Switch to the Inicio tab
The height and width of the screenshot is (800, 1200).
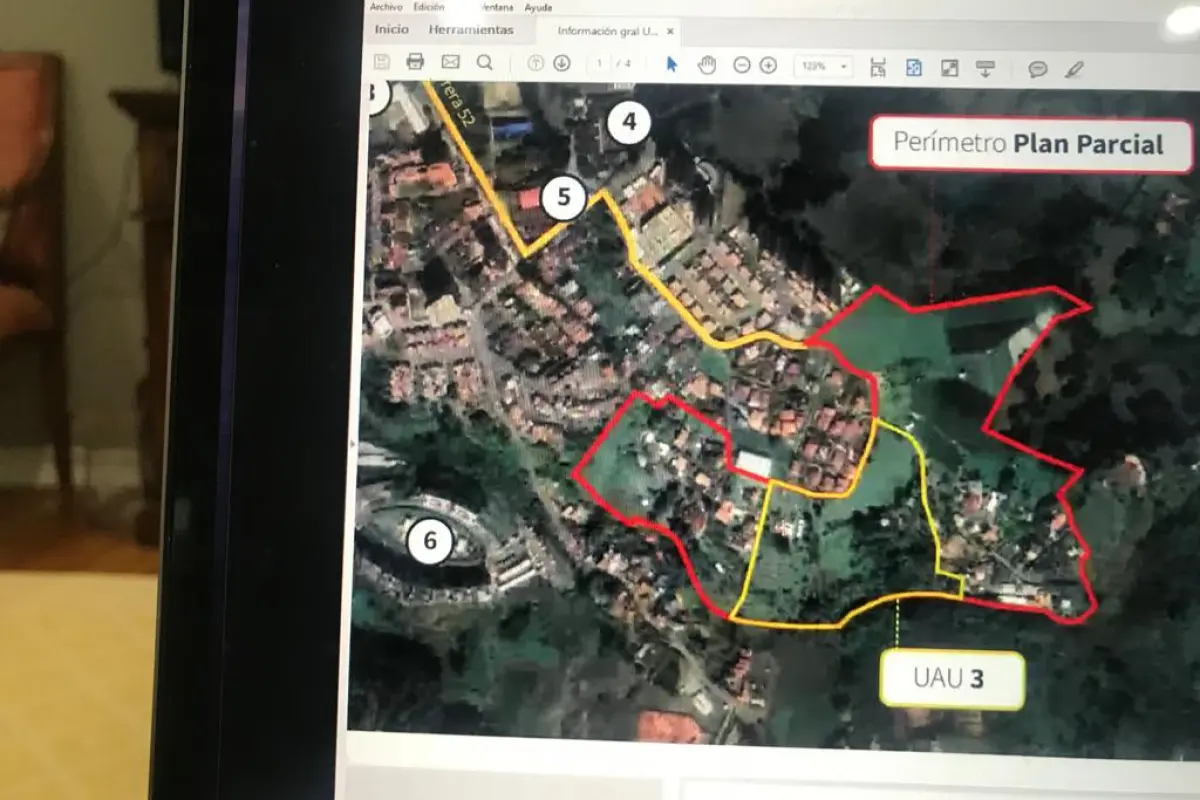391,30
